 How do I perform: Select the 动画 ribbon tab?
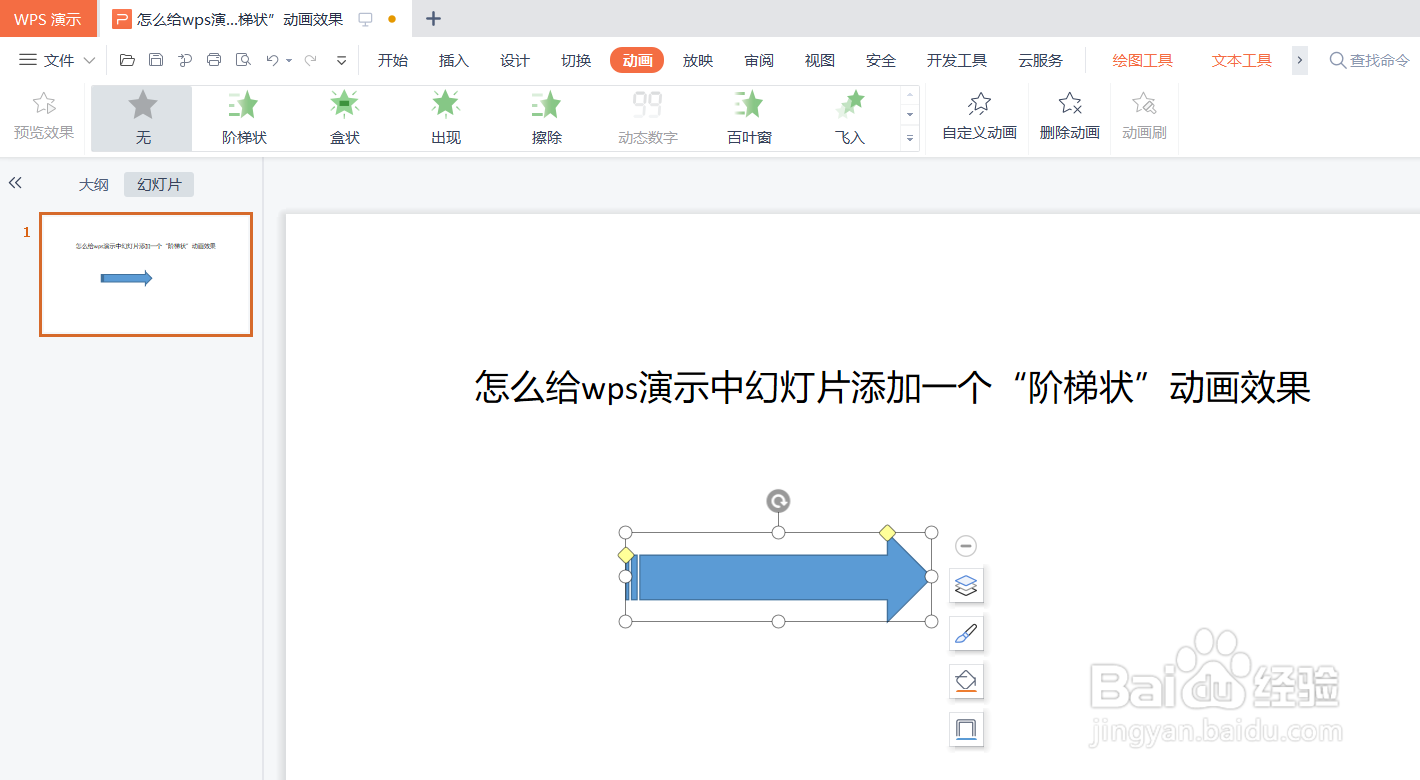[637, 60]
